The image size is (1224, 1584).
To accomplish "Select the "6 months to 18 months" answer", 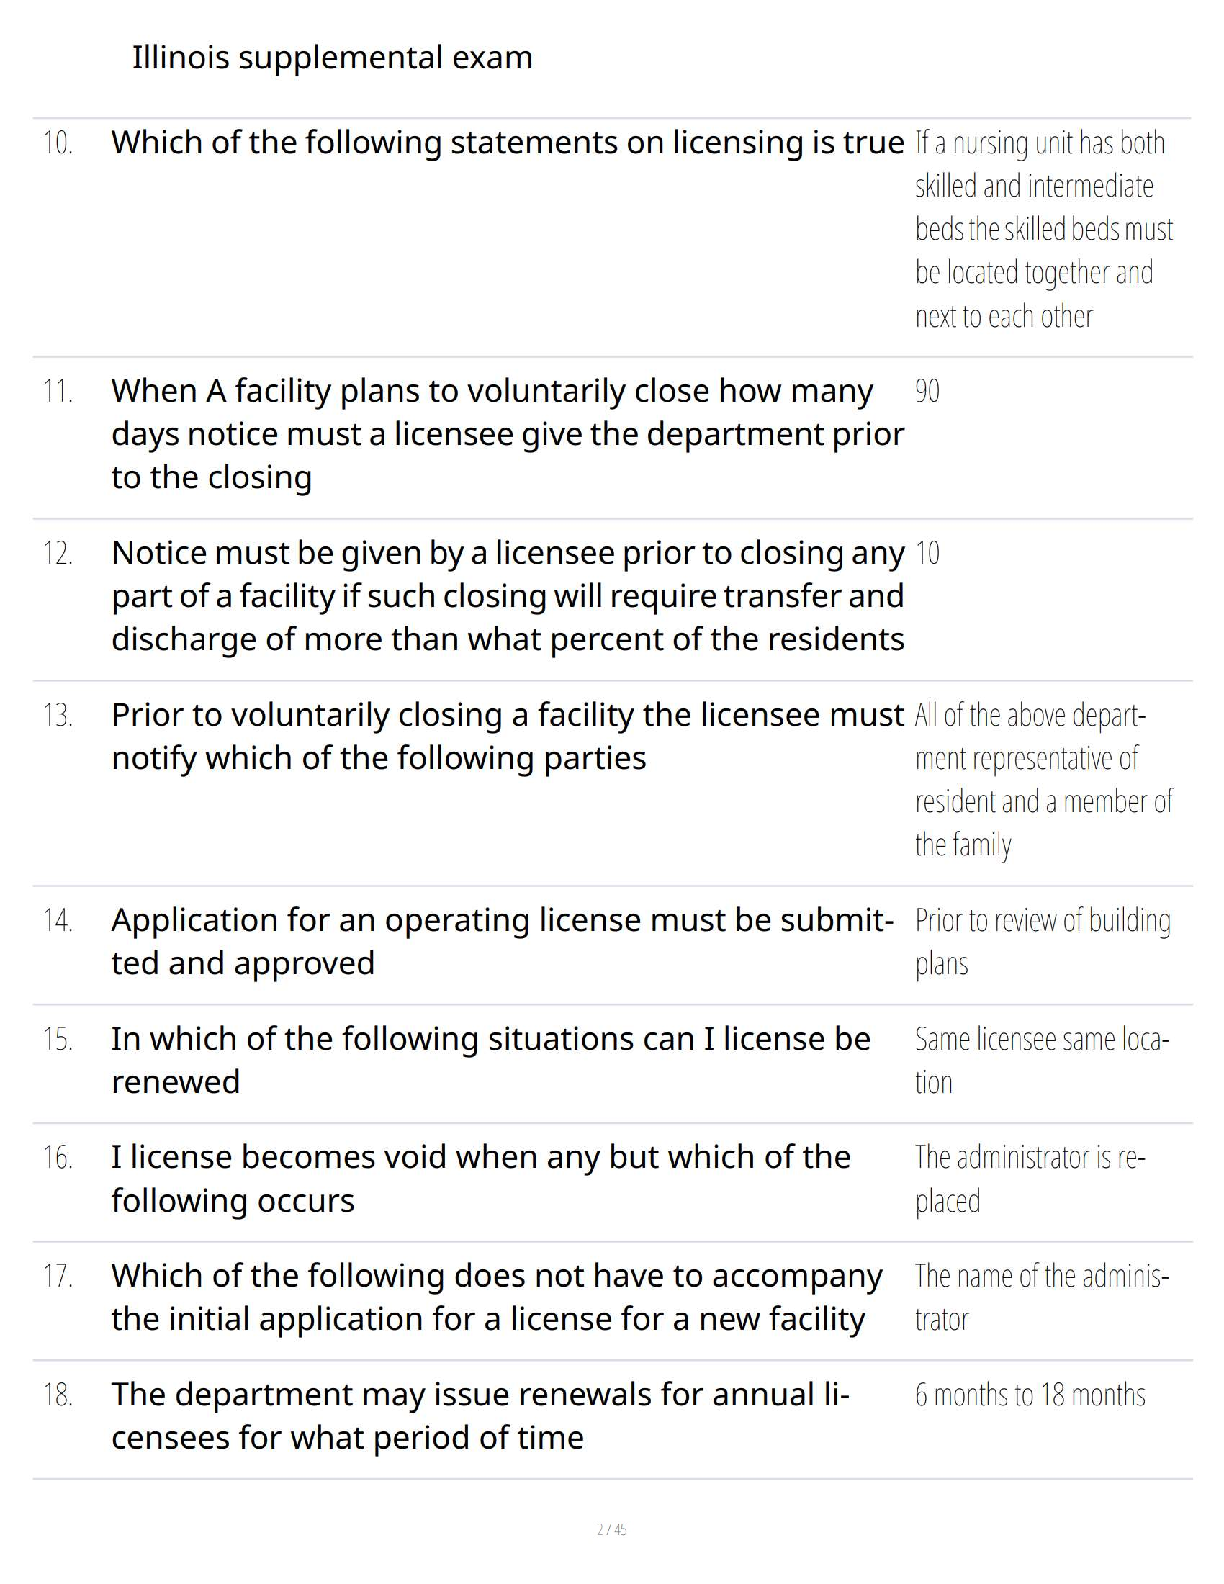I will tap(1030, 1395).
